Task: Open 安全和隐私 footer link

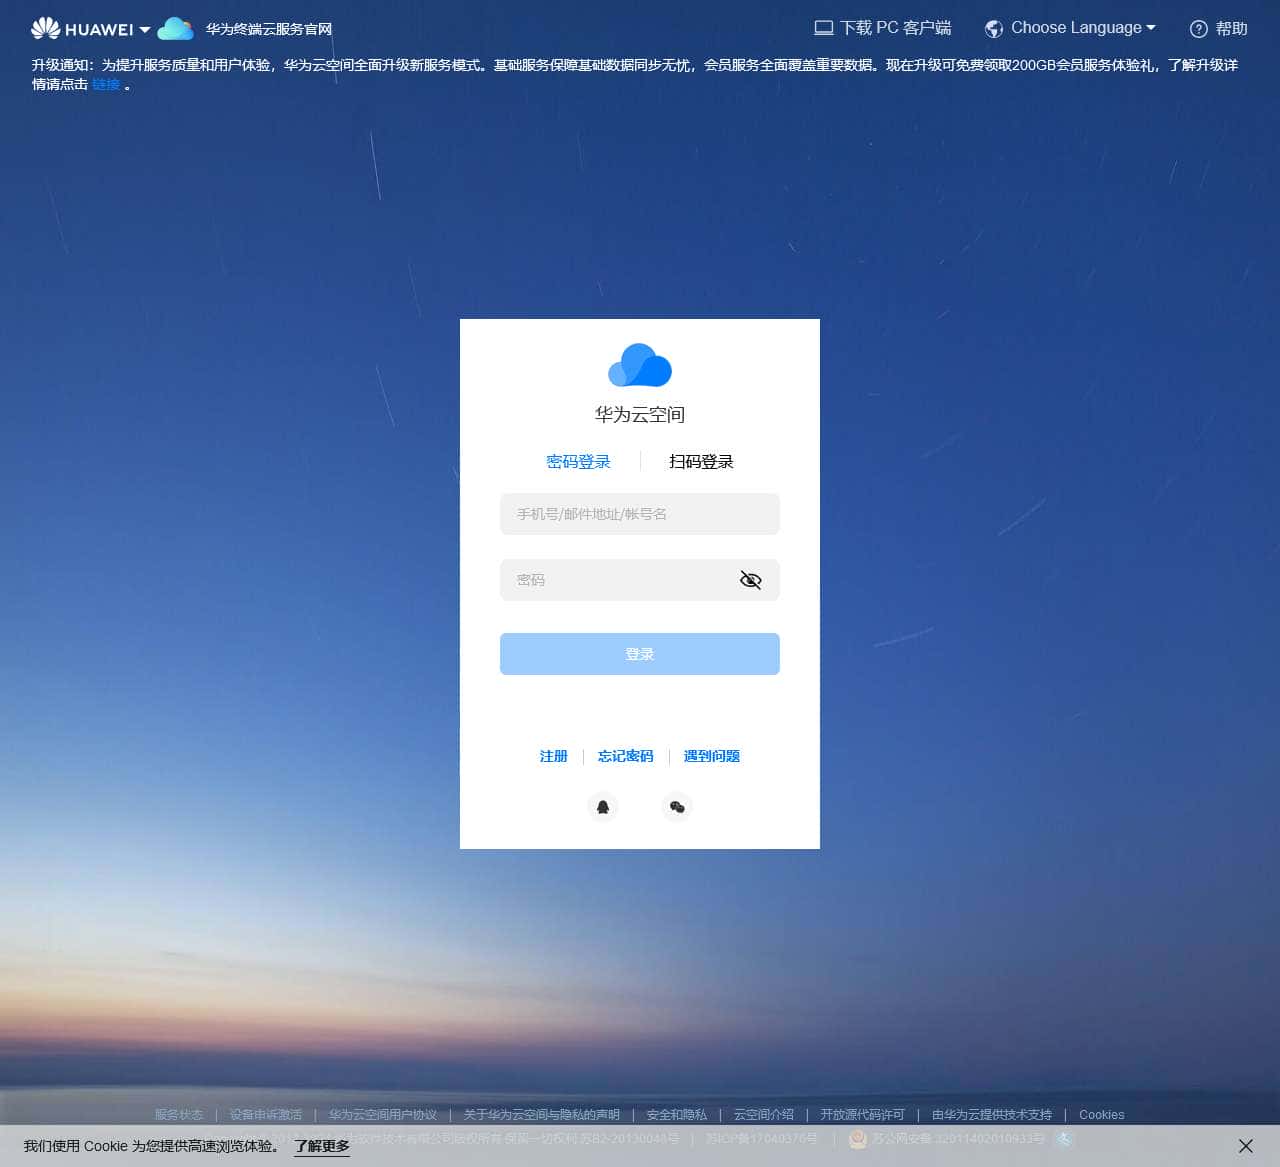Action: pos(677,1115)
